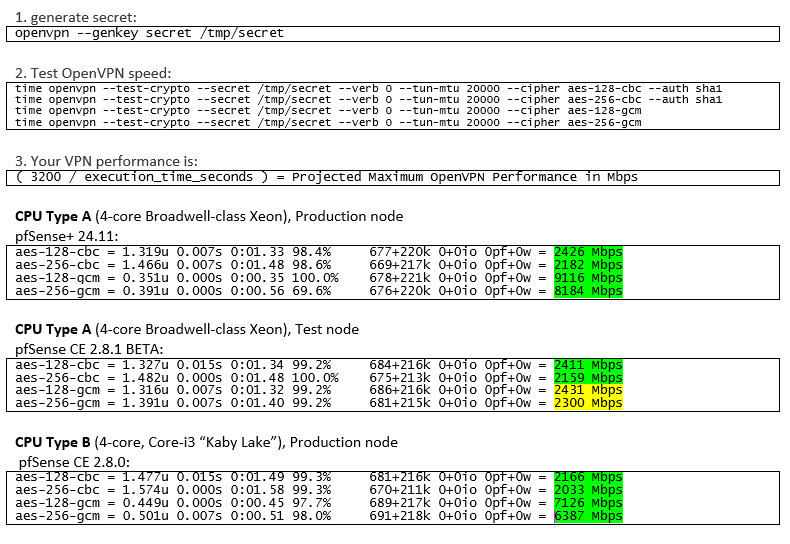Screen dimensions: 790x544
Task: Click the 'pfSense CE 2.8.0:' label
Action: coord(75,462)
